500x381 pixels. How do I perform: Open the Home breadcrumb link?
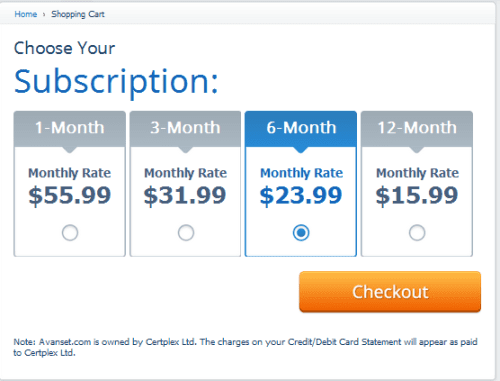(x=25, y=14)
